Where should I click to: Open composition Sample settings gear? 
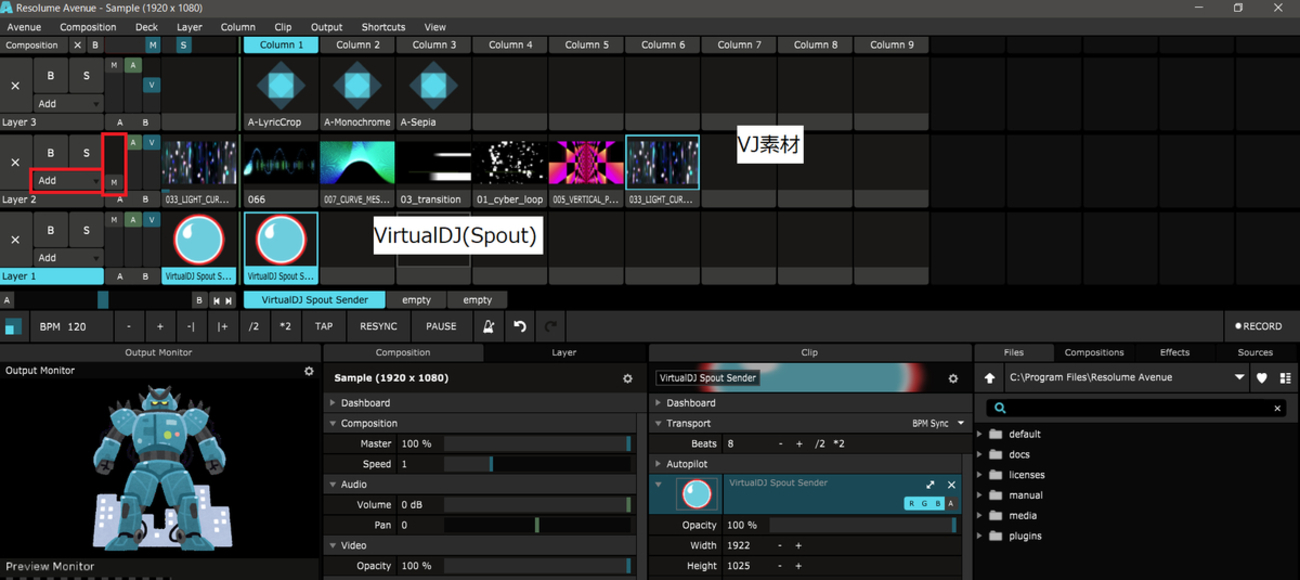(627, 379)
